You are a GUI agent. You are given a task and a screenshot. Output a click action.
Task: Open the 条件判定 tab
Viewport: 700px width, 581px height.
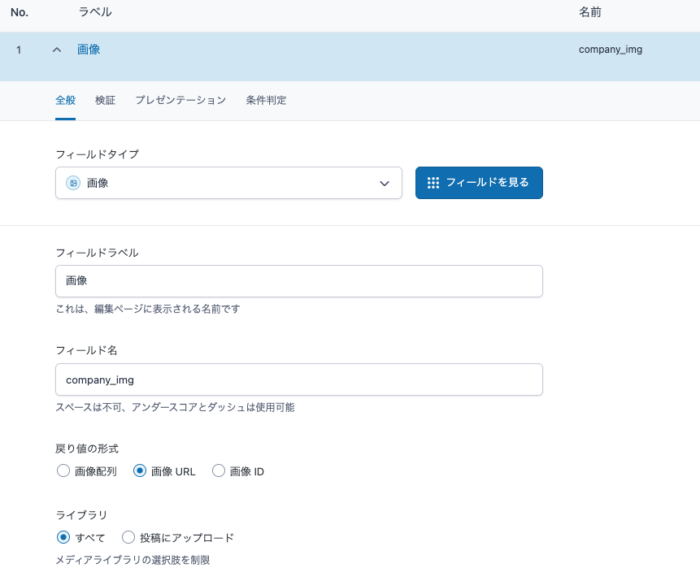click(x=266, y=100)
